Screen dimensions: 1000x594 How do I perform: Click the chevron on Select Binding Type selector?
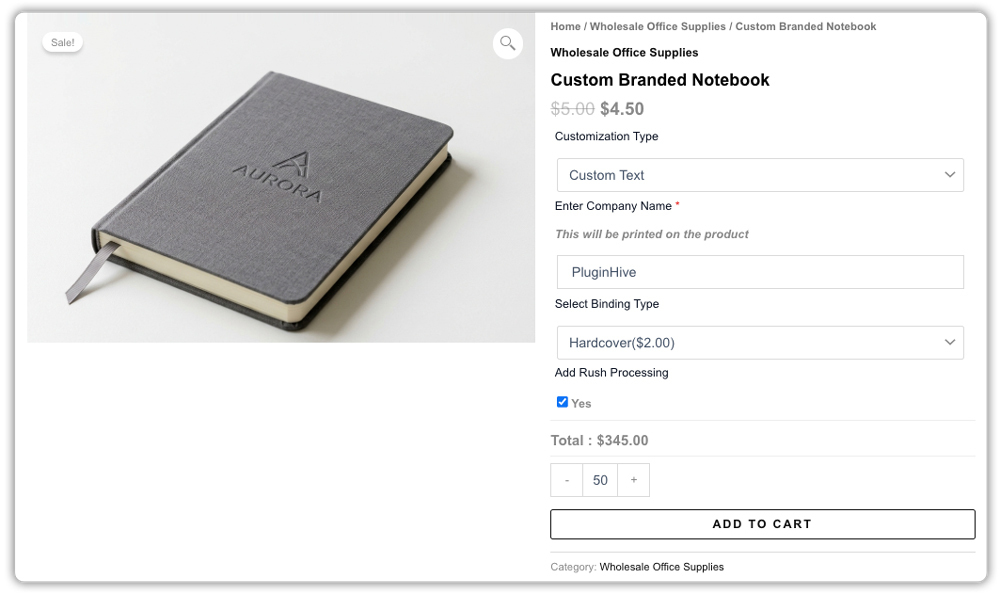(950, 342)
